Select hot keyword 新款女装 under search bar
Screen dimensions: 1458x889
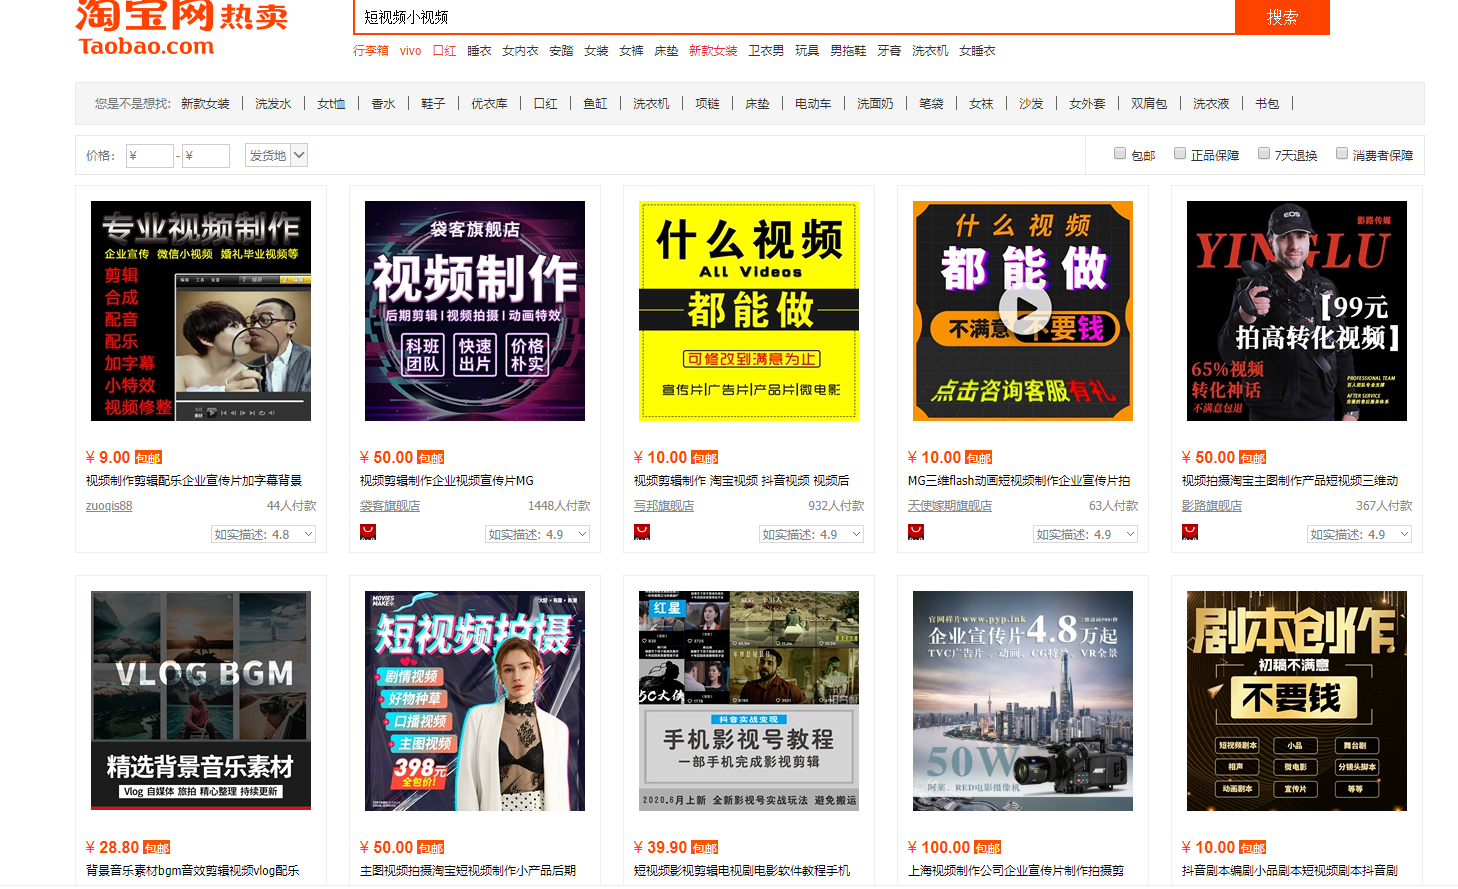(713, 51)
